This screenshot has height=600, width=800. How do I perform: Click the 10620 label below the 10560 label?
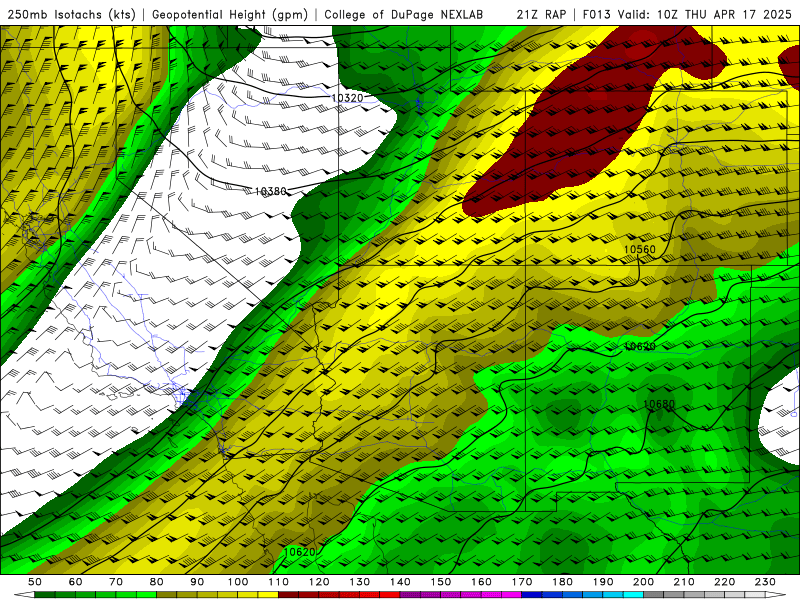640,346
